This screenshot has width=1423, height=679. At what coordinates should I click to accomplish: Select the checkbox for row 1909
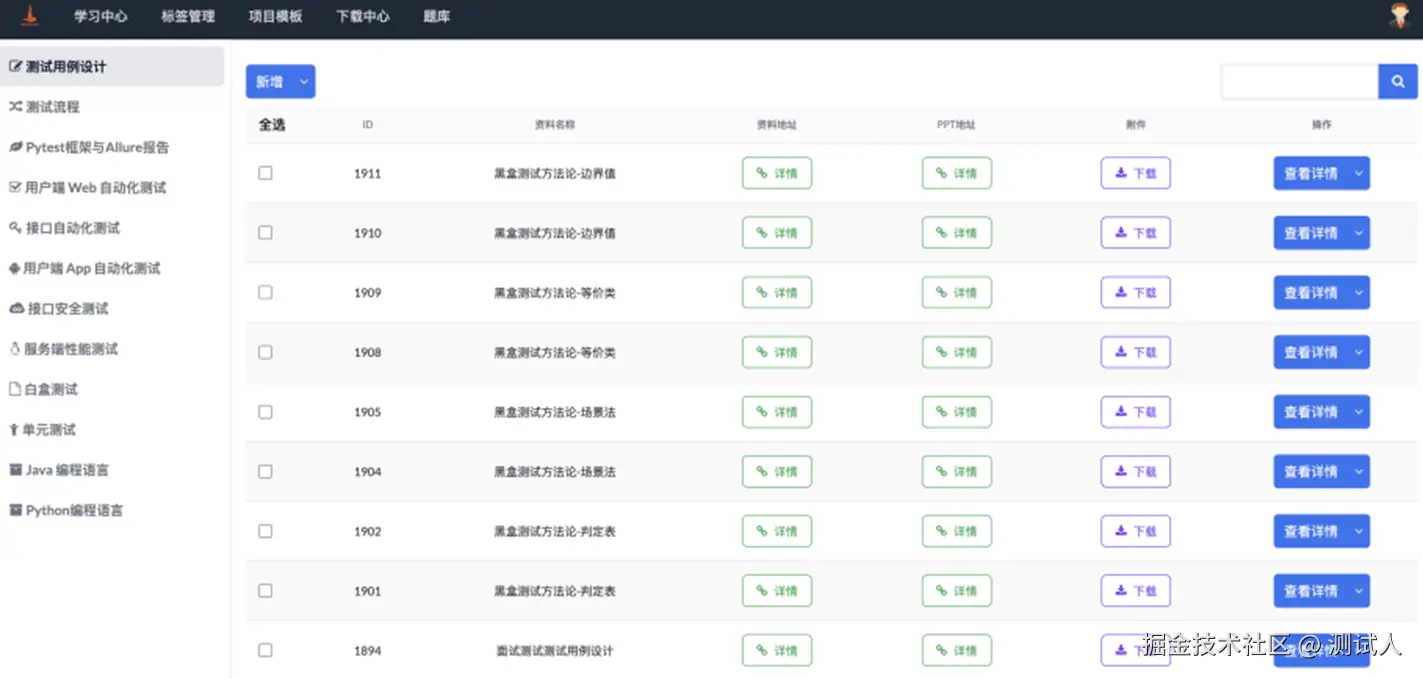(x=265, y=292)
